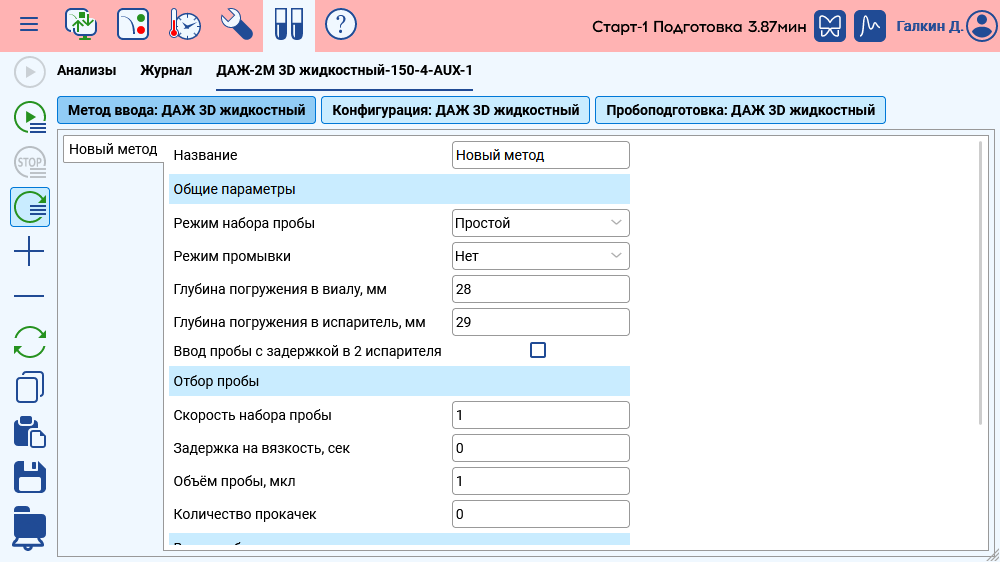Click the 'Конфигурация: ДАЖ 3D жидкостный' button
The width and height of the screenshot is (1000, 562).
[455, 110]
